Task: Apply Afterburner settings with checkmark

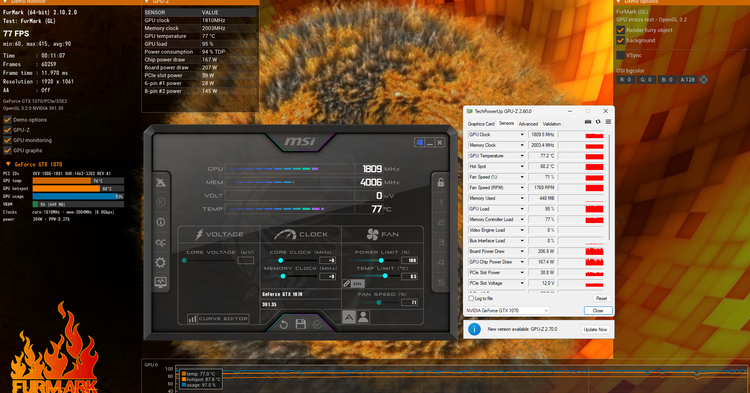Action: tap(317, 325)
